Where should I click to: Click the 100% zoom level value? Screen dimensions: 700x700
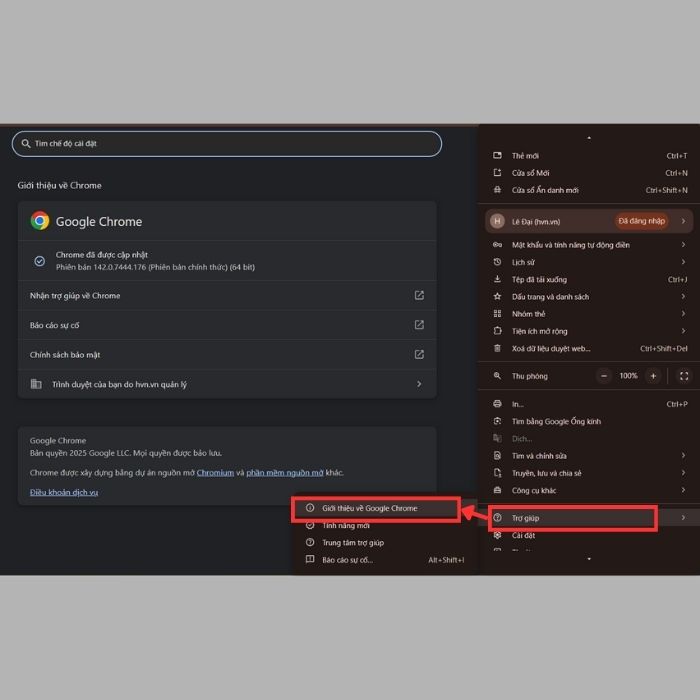click(628, 376)
